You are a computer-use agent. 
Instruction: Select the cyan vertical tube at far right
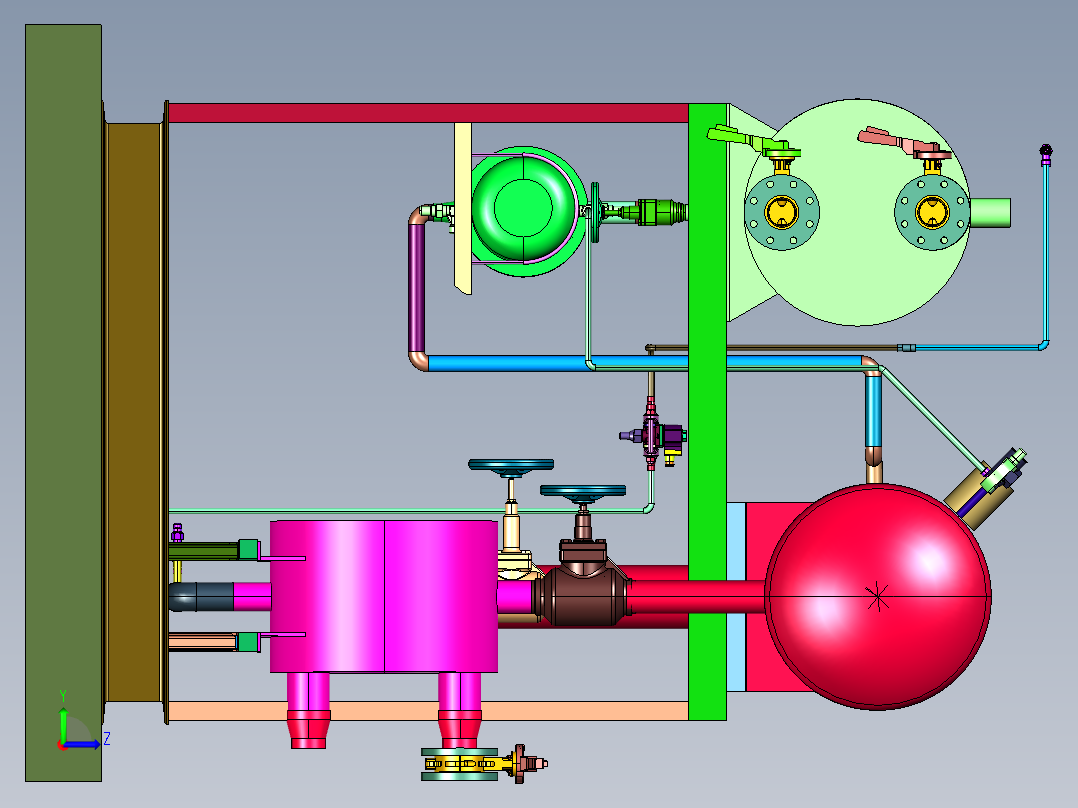click(x=1046, y=253)
